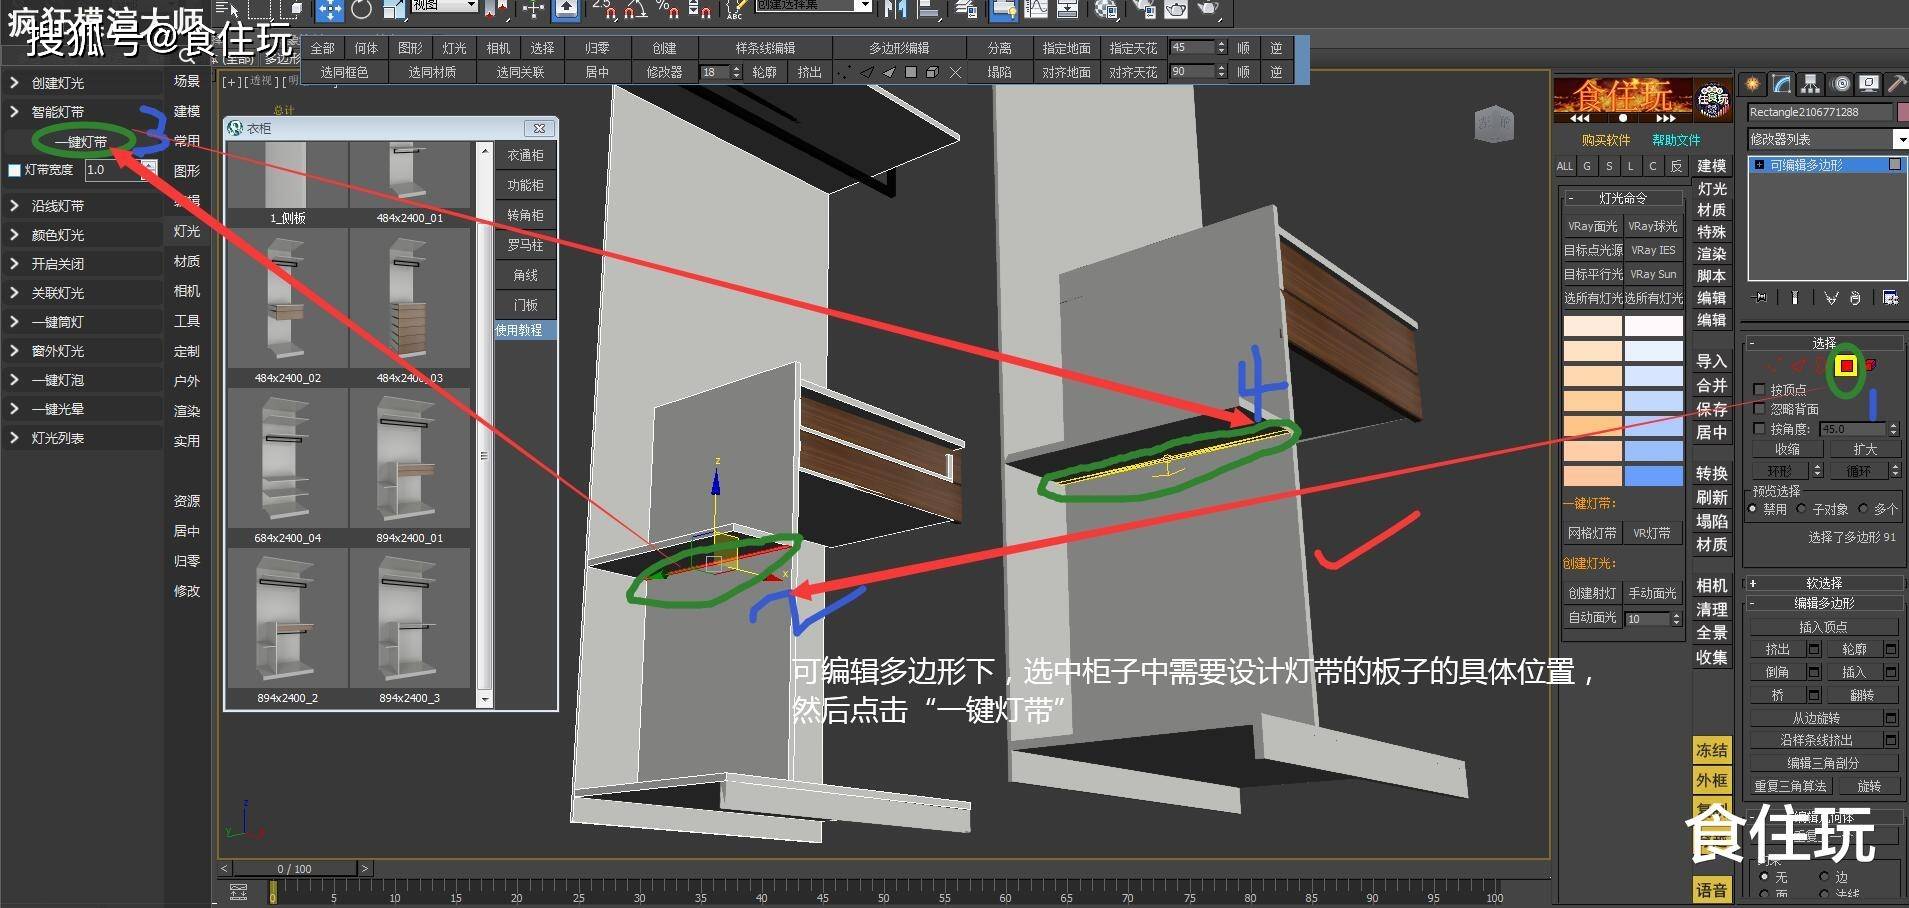Click polygon square icon in 多边形编辑 strip
1909x908 pixels.
point(911,72)
